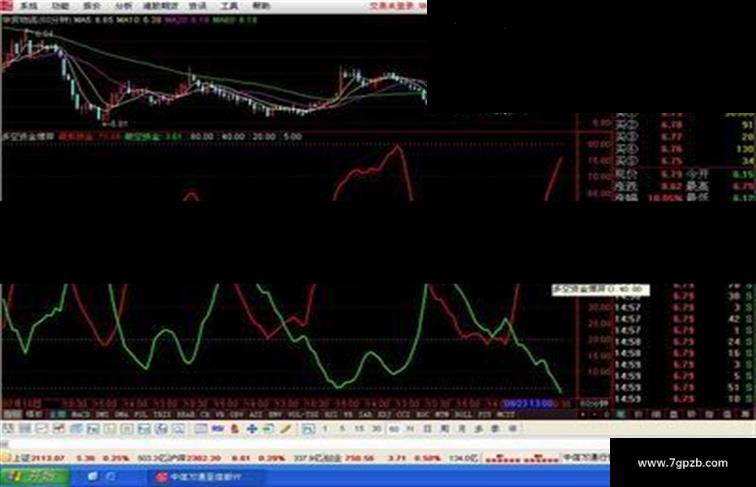Switch to the VOL-TDX indicator tab
The width and height of the screenshot is (756, 487).
coord(303,414)
